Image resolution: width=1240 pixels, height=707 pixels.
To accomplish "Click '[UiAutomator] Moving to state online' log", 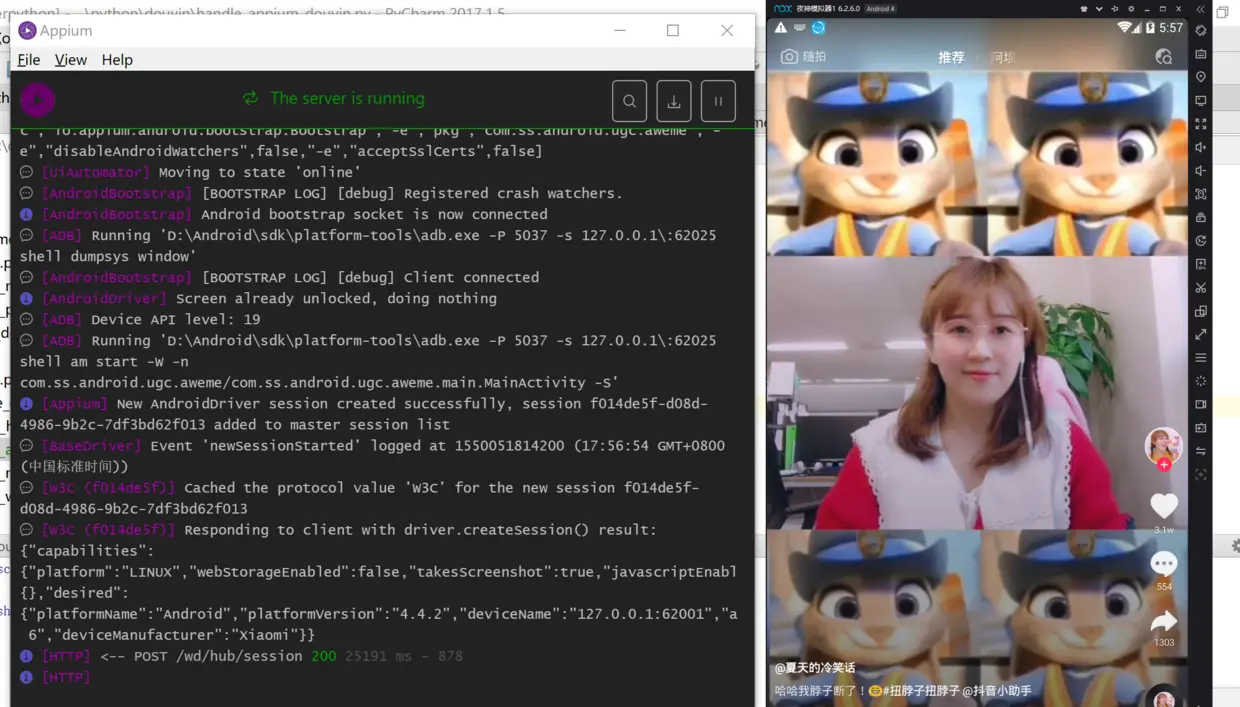I will point(201,172).
